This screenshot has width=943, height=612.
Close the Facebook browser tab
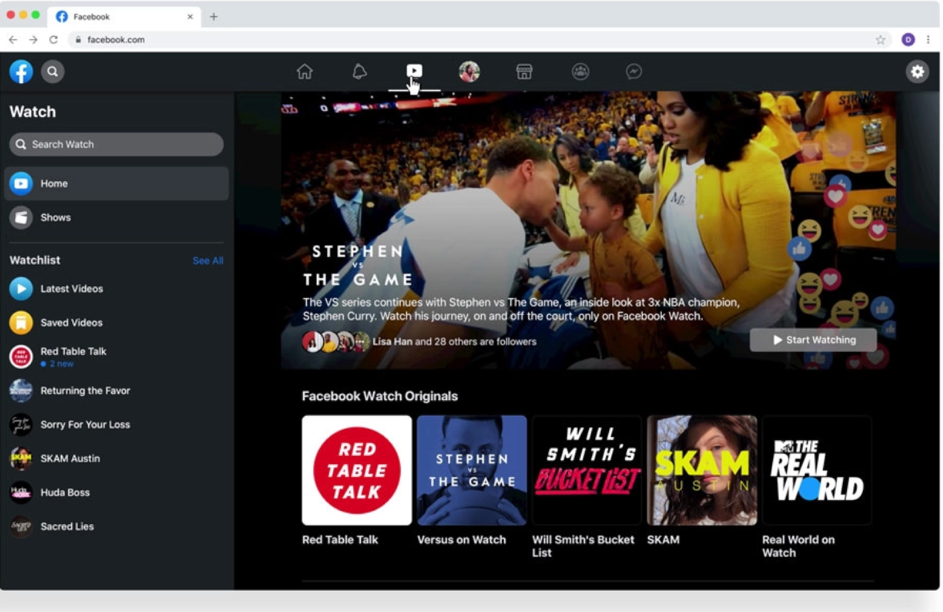coord(190,16)
